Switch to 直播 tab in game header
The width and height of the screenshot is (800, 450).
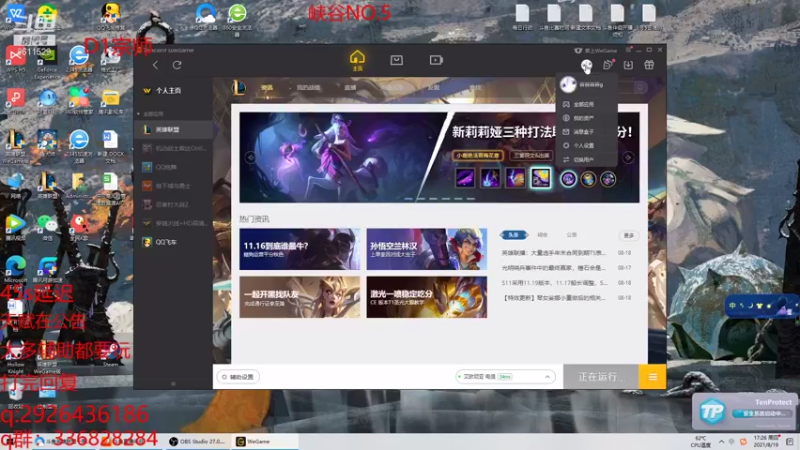[350, 88]
